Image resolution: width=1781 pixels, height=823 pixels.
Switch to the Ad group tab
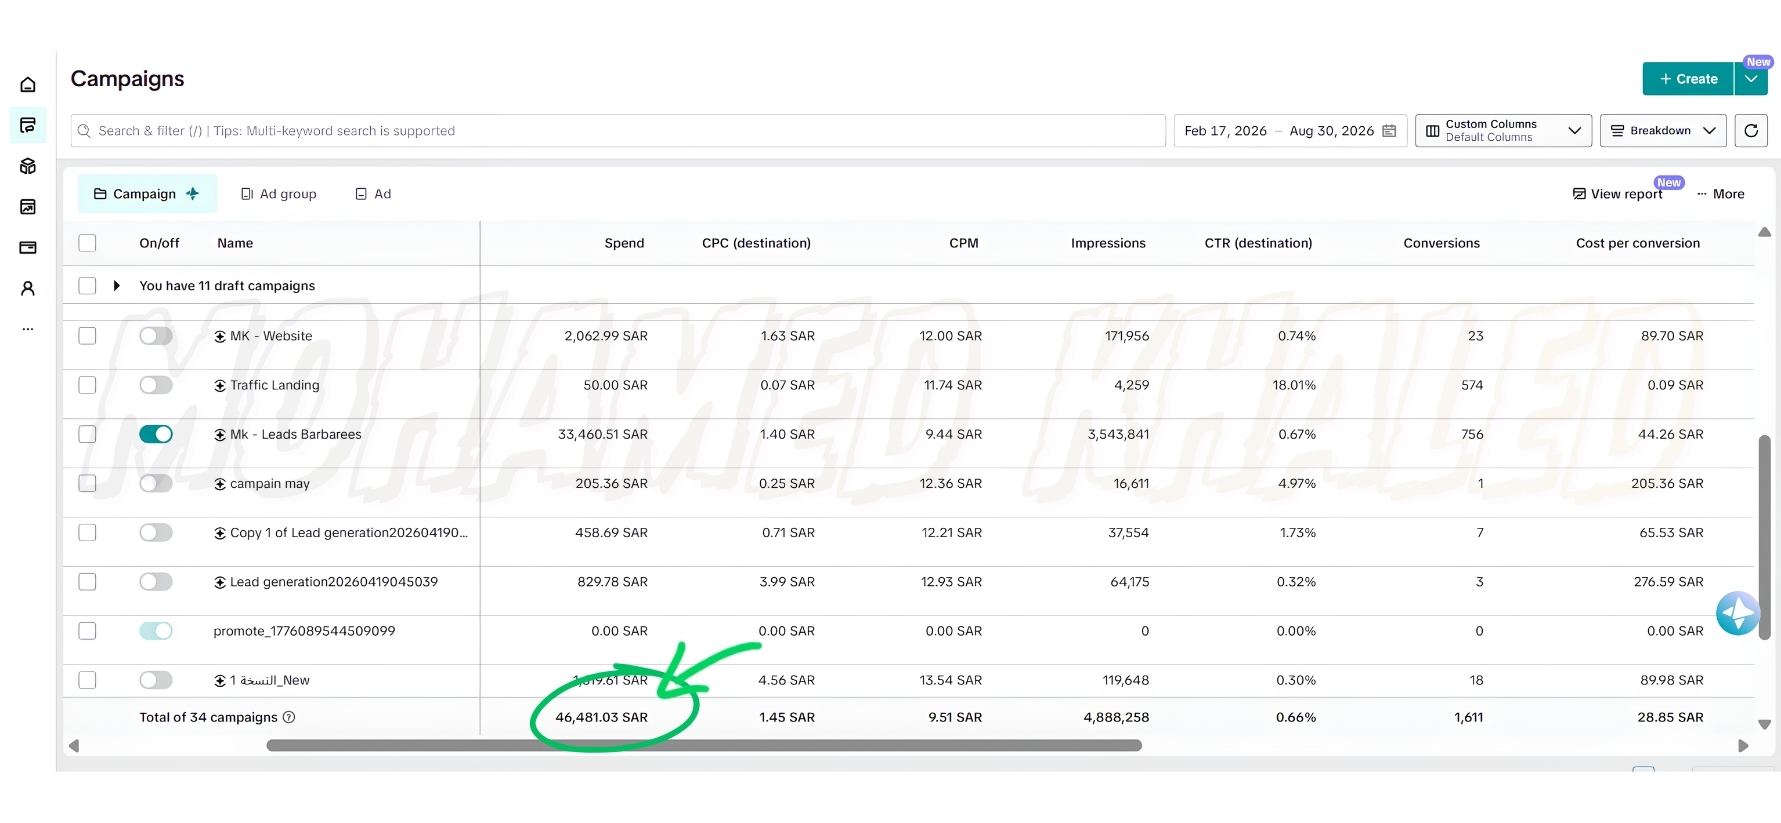pyautogui.click(x=278, y=194)
